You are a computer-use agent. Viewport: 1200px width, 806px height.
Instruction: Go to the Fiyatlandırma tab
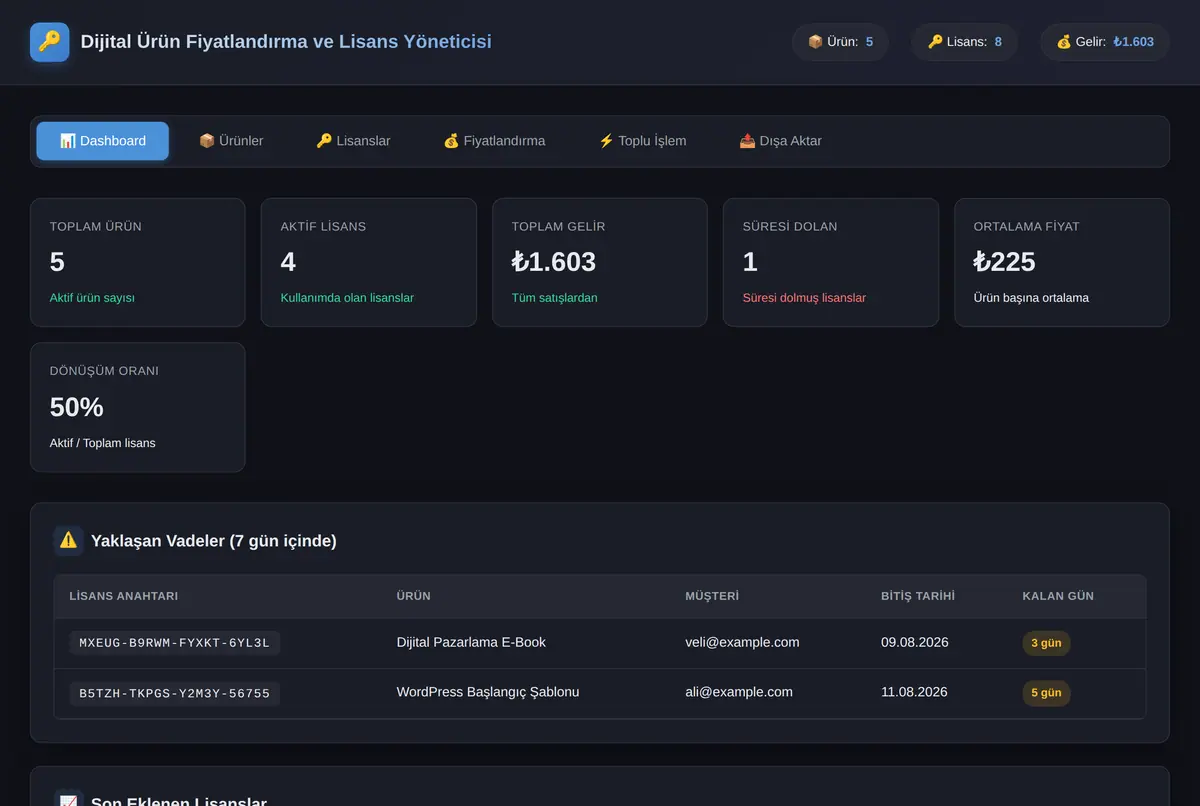pos(494,141)
